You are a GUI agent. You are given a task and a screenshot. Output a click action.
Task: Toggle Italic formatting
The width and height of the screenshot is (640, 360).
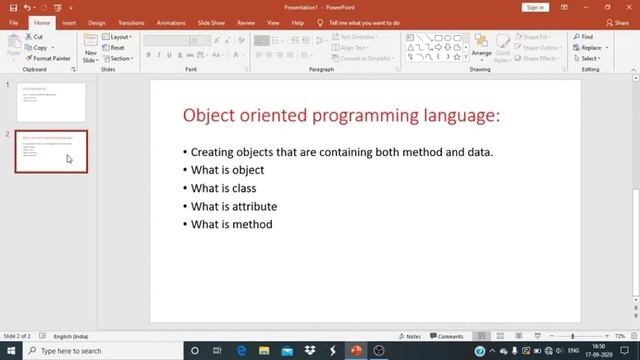click(x=159, y=55)
